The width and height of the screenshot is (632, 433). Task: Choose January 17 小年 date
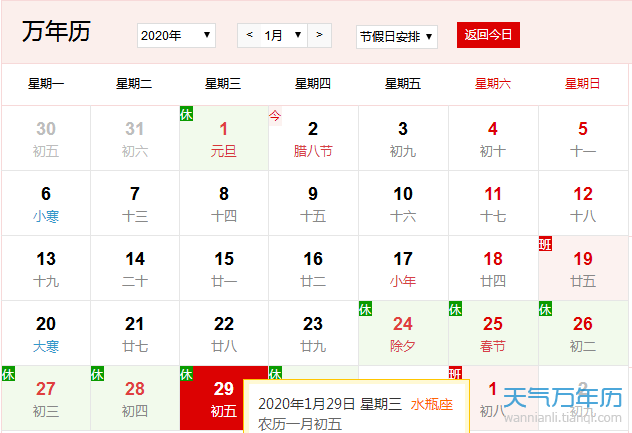pyautogui.click(x=403, y=269)
